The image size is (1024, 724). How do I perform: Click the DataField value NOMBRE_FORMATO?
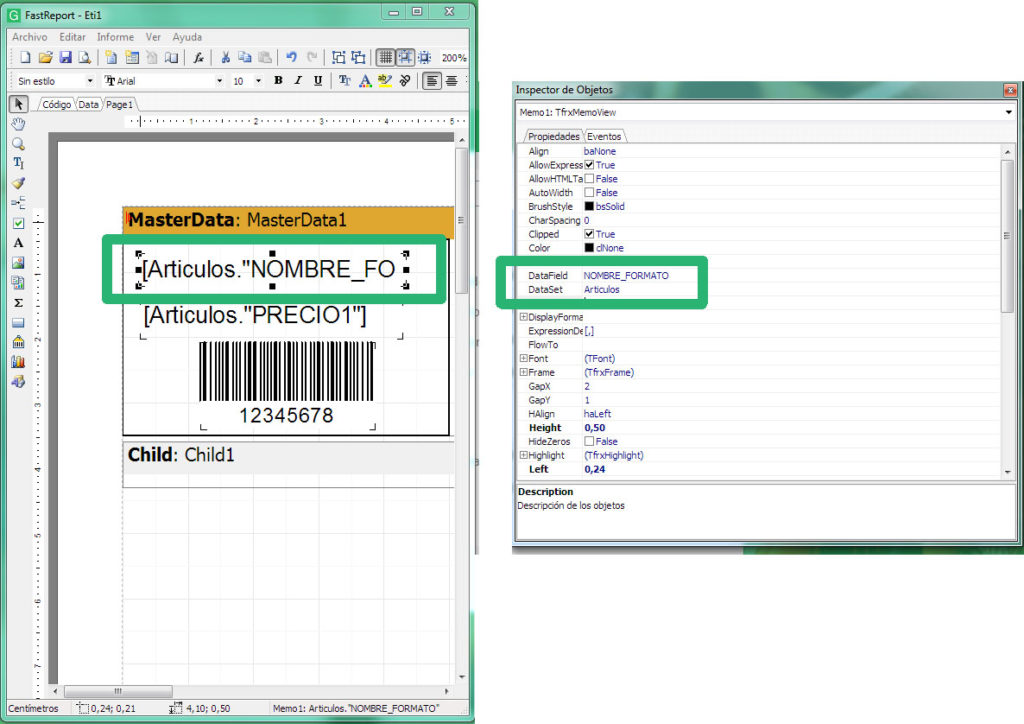pyautogui.click(x=626, y=275)
